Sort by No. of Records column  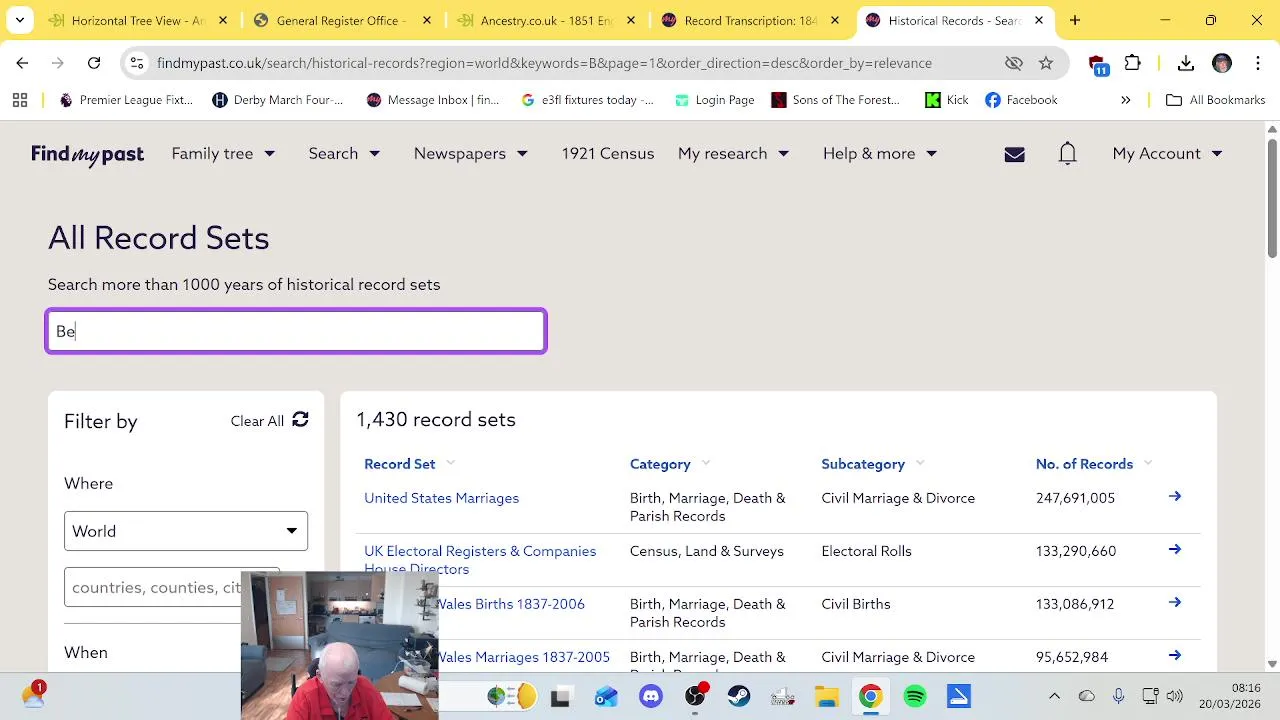[1084, 464]
